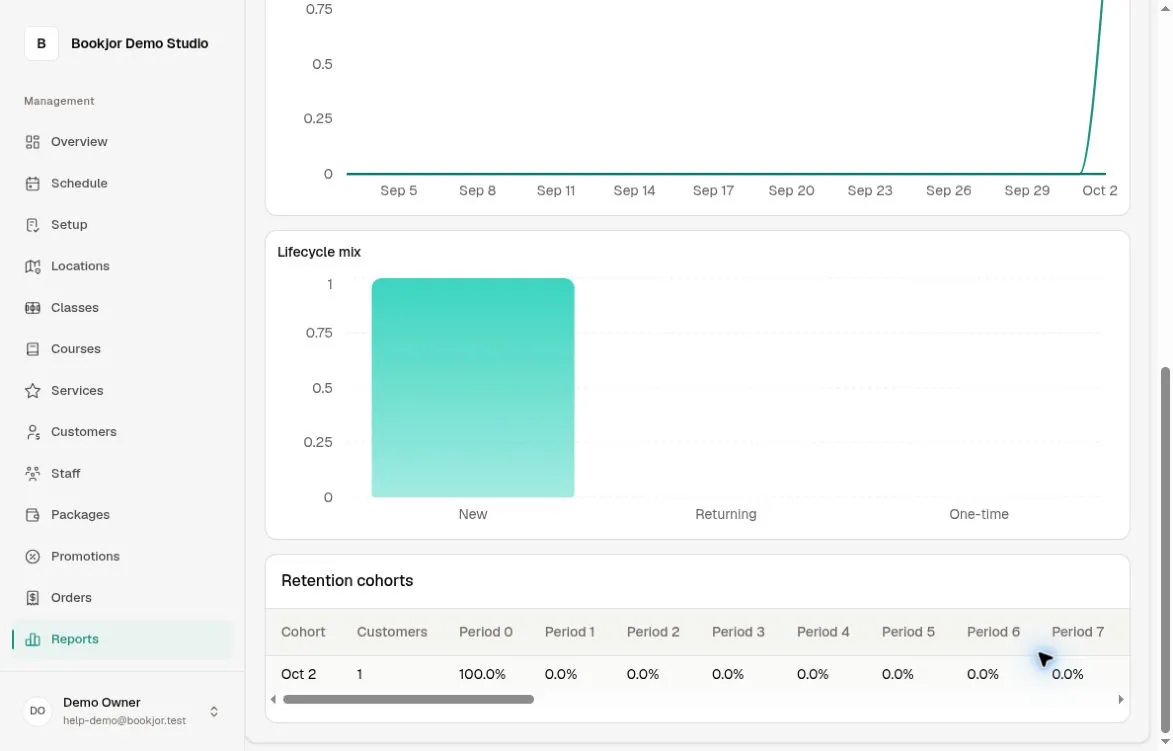The width and height of the screenshot is (1173, 751).
Task: Click the page vertical scrollbar thumb
Action: 1165,550
